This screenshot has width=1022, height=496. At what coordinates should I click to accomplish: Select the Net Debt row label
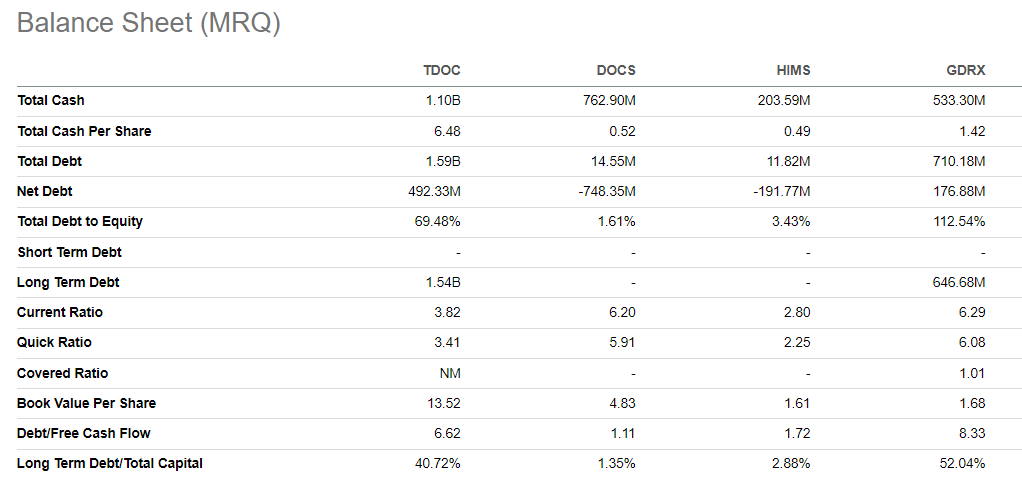tap(45, 192)
